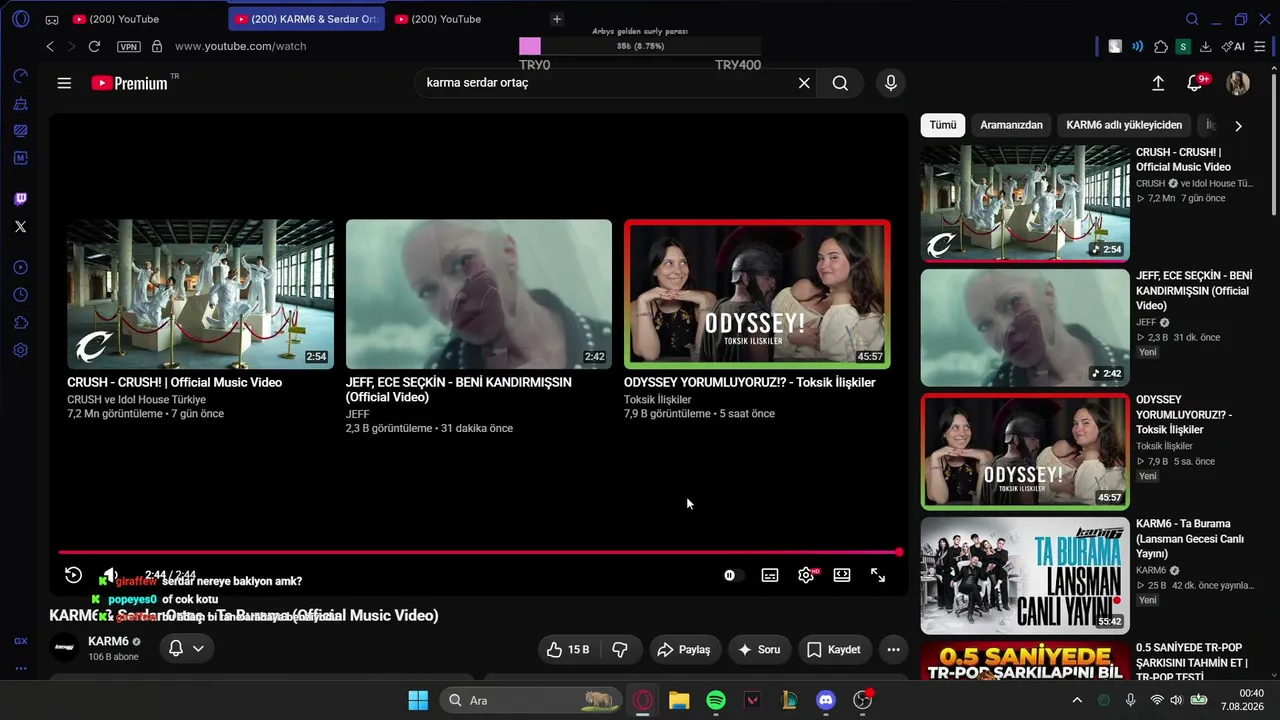1280x720 pixels.
Task: Toggle the VPN badge in address bar
Action: [129, 47]
